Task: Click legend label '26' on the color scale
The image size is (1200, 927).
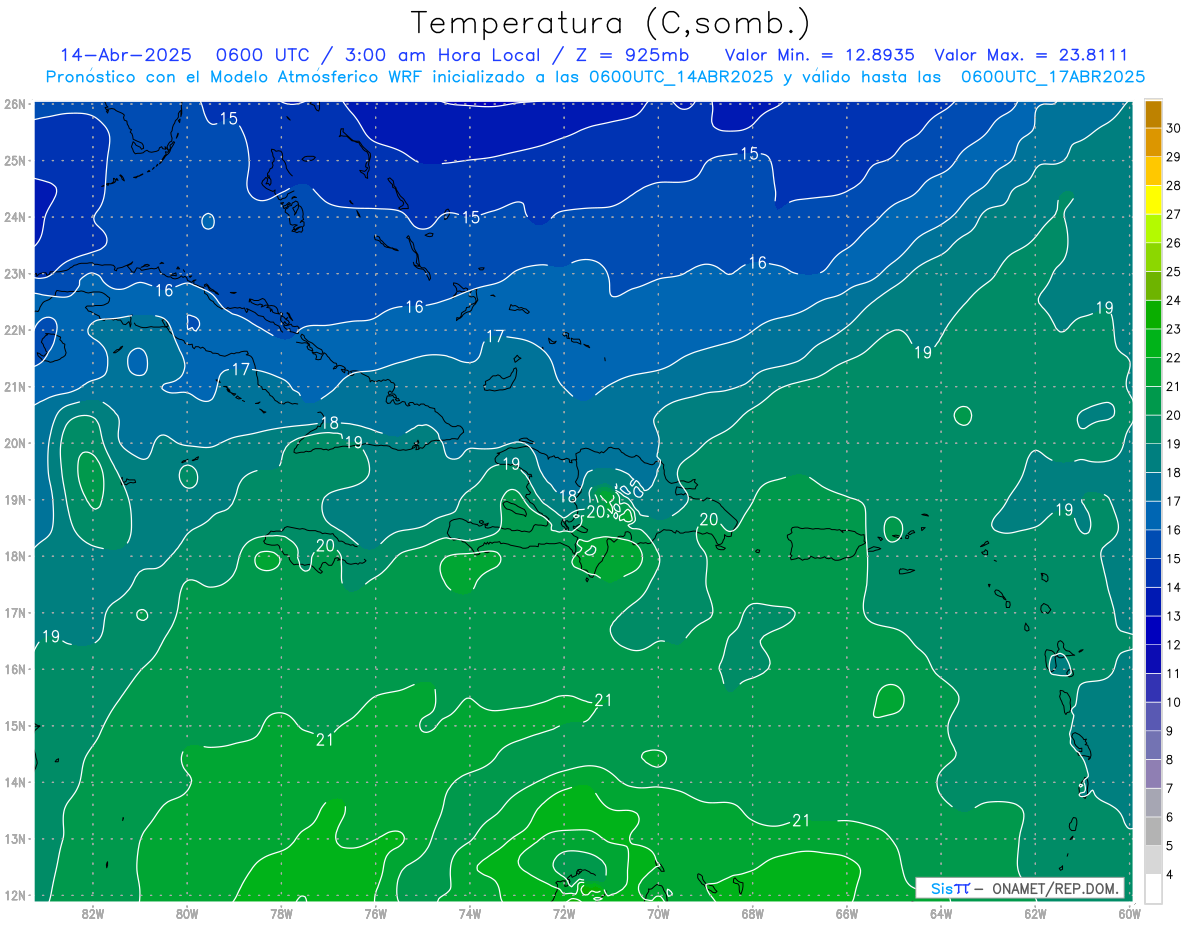Action: pyautogui.click(x=1174, y=243)
